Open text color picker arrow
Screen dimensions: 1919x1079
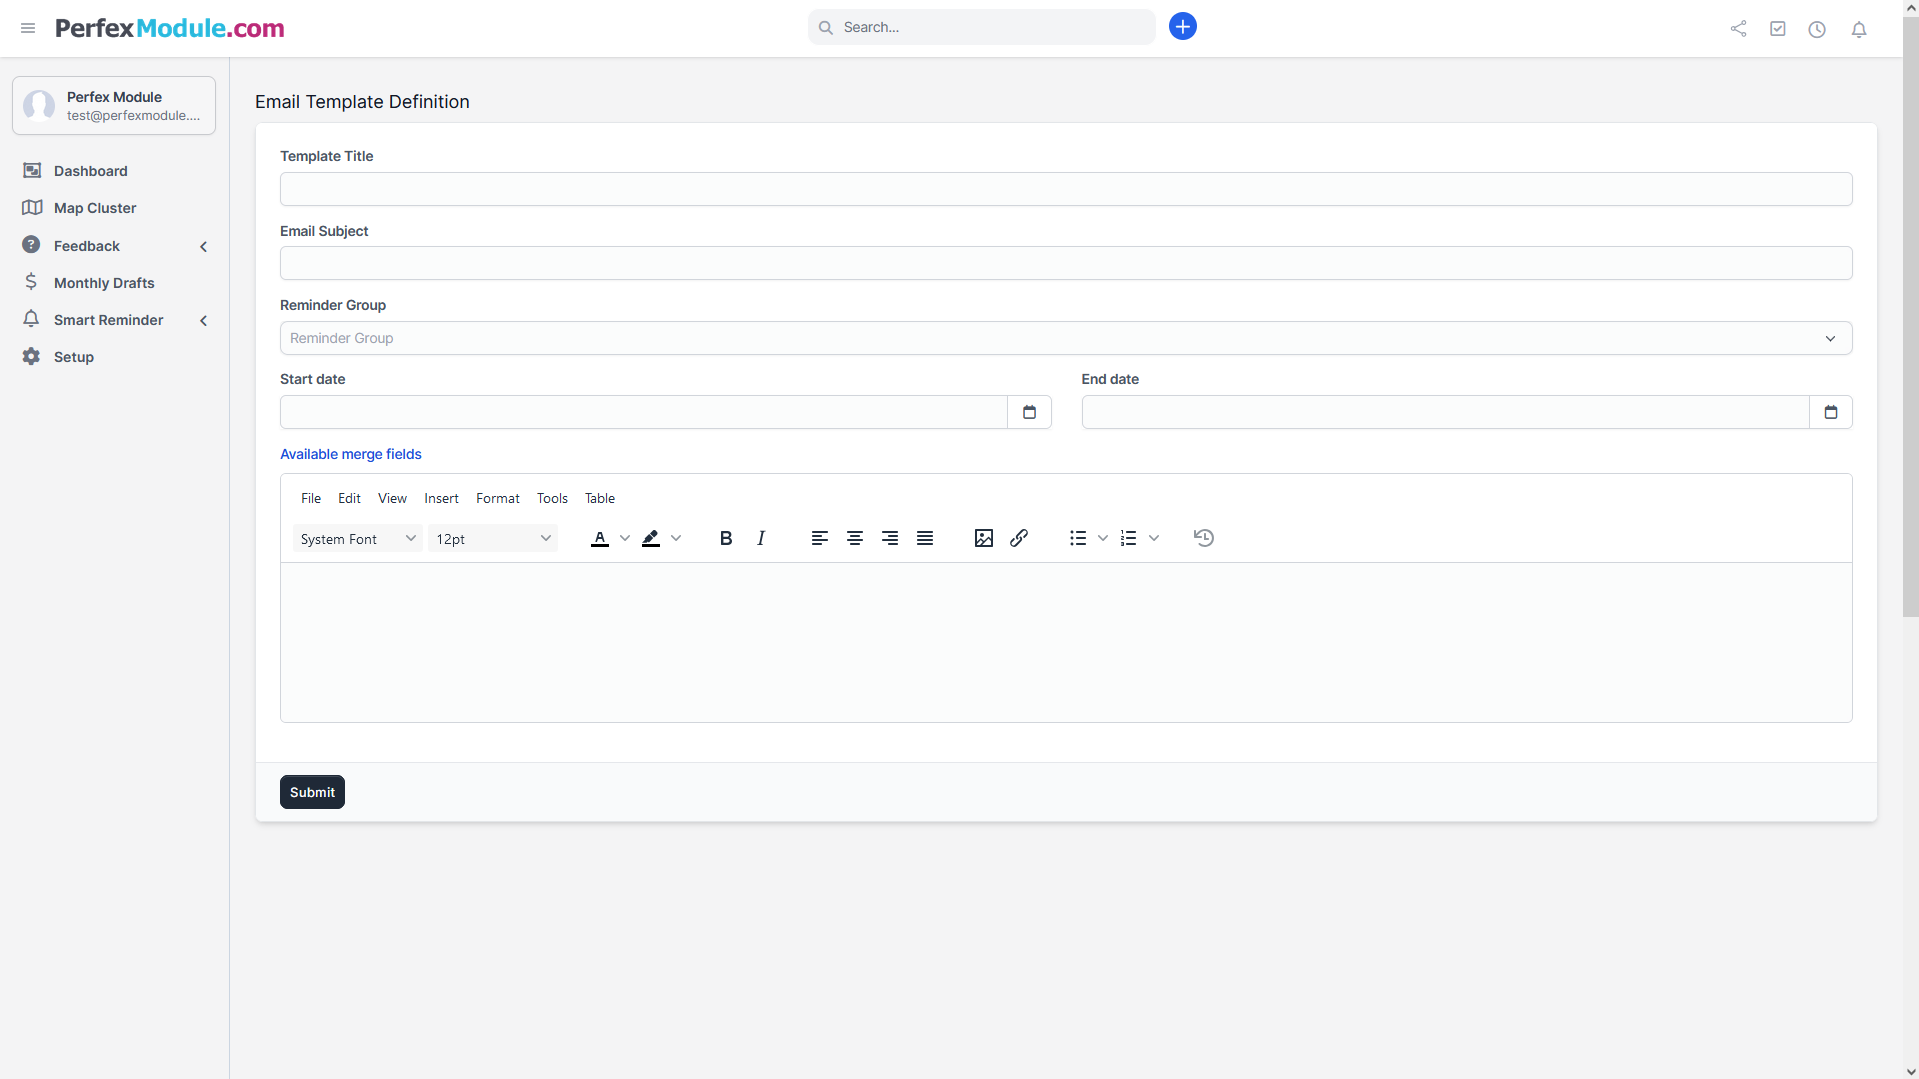pyautogui.click(x=625, y=538)
